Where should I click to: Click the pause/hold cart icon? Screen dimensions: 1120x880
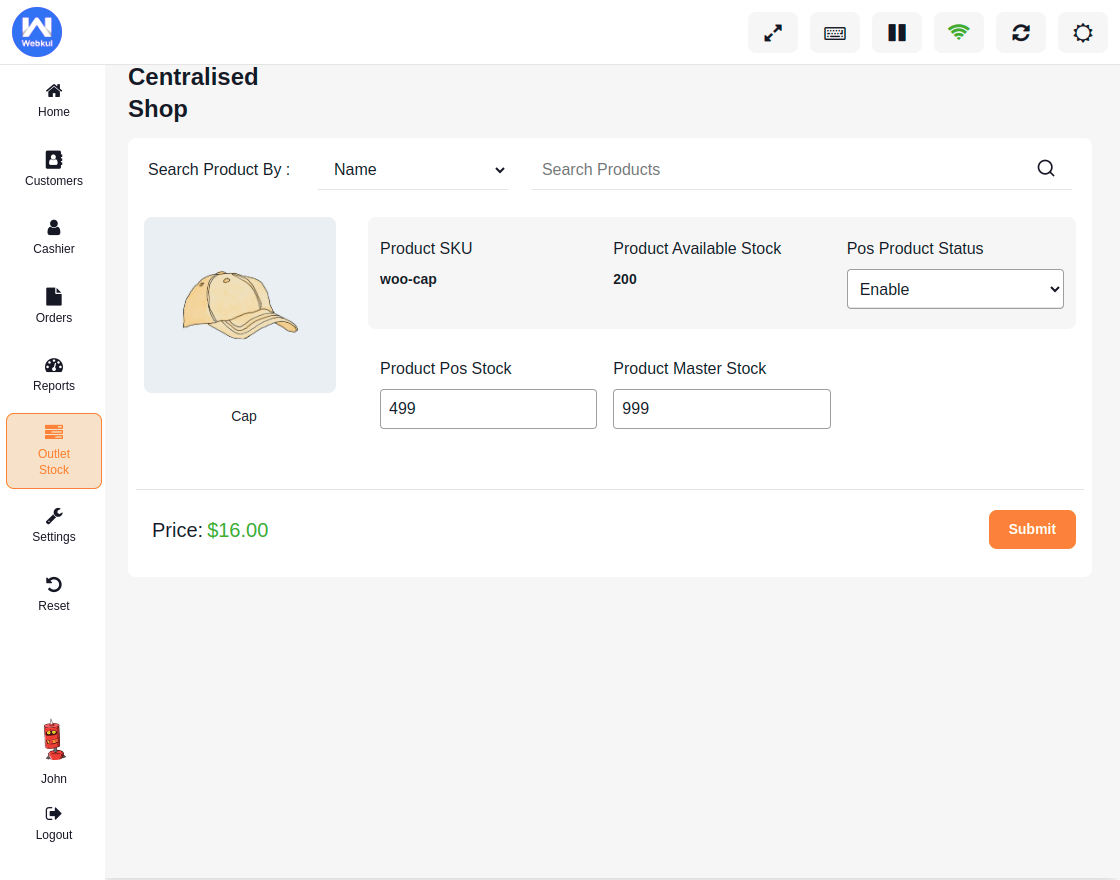897,33
